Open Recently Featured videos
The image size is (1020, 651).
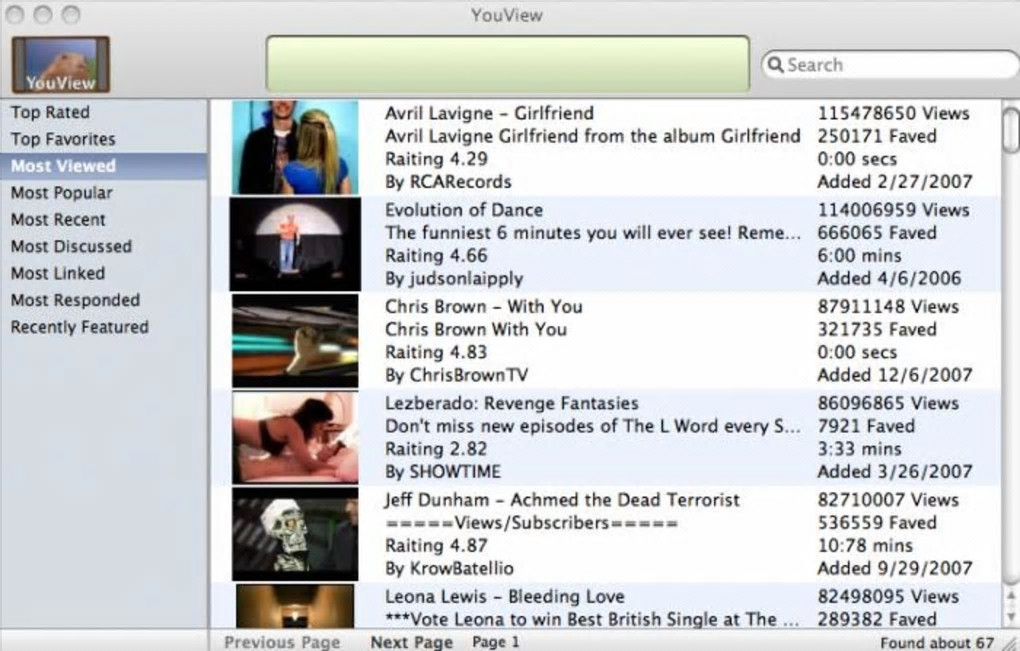click(x=79, y=326)
